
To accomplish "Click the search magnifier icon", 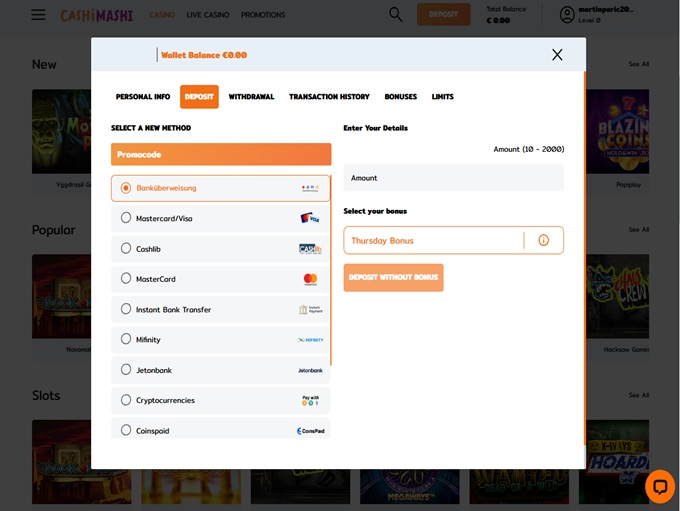I will tap(396, 15).
